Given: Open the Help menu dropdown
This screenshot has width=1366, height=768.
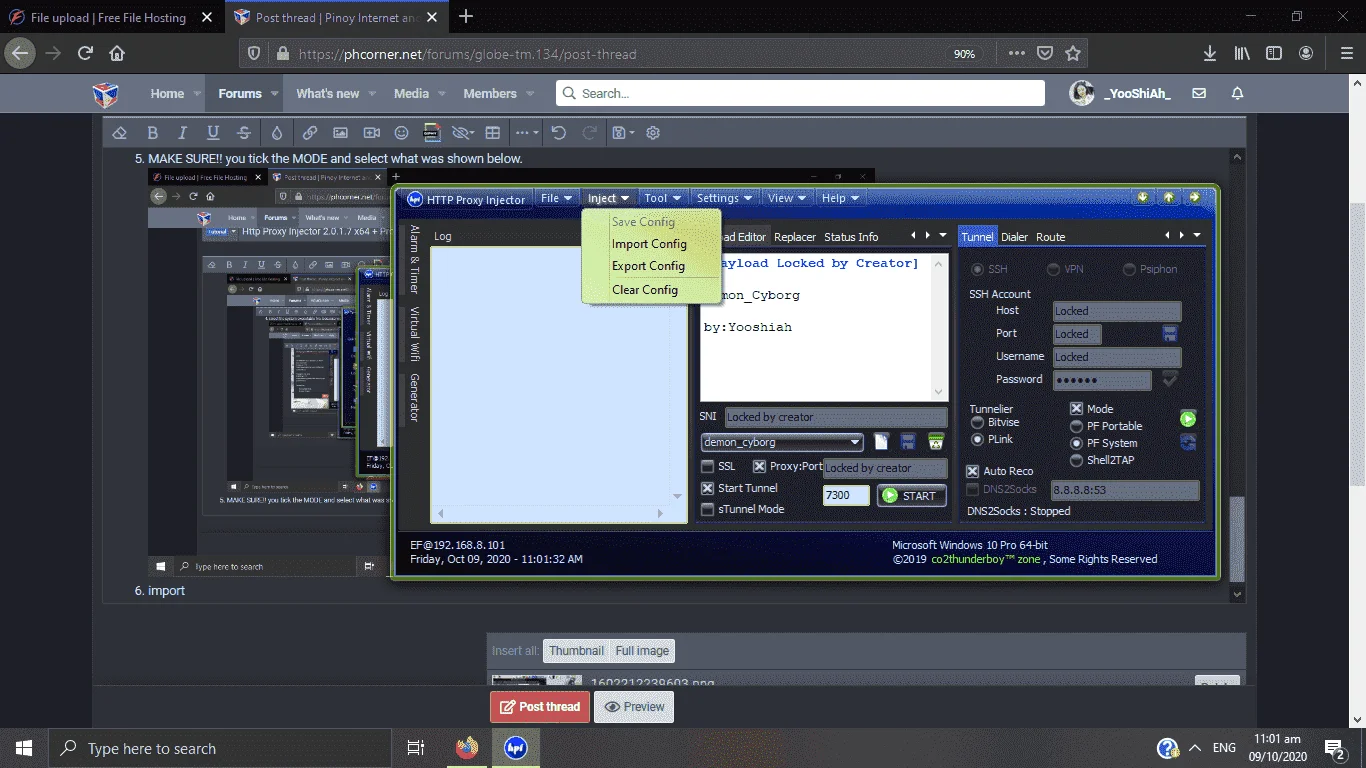Looking at the screenshot, I should 840,198.
